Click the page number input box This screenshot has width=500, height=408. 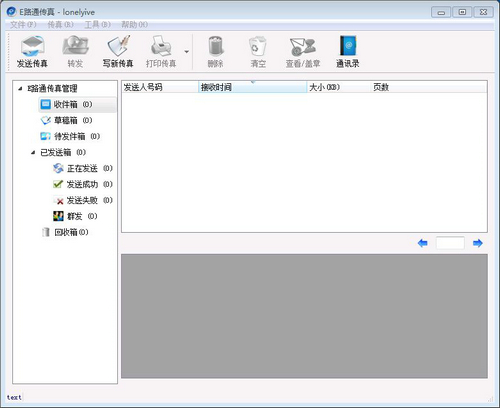tap(450, 243)
